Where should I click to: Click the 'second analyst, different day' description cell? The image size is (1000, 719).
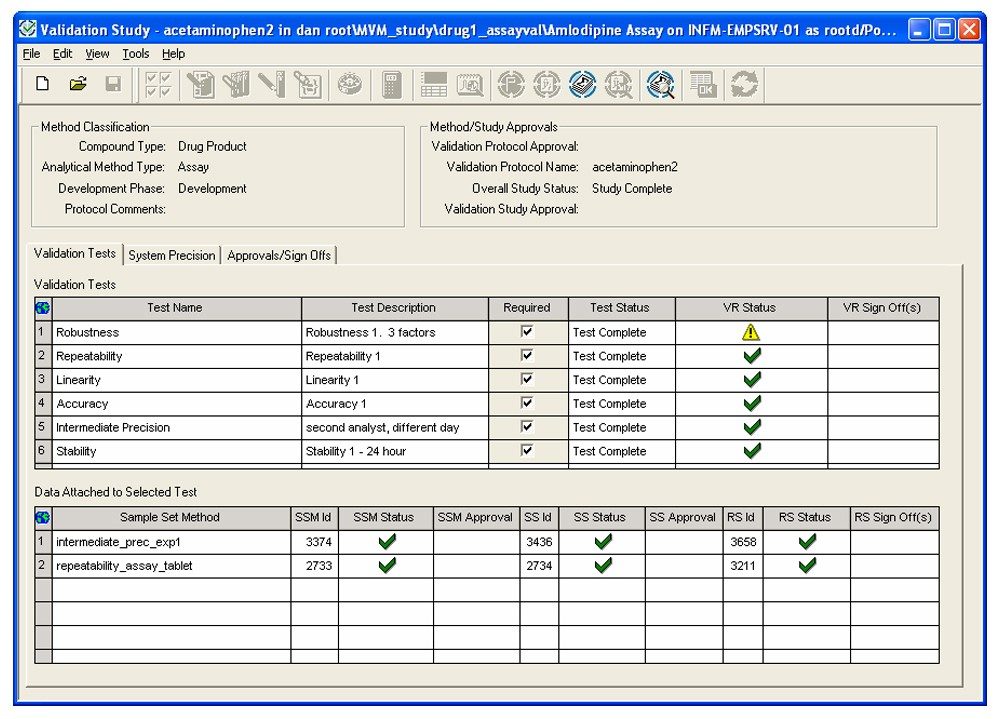click(x=395, y=427)
